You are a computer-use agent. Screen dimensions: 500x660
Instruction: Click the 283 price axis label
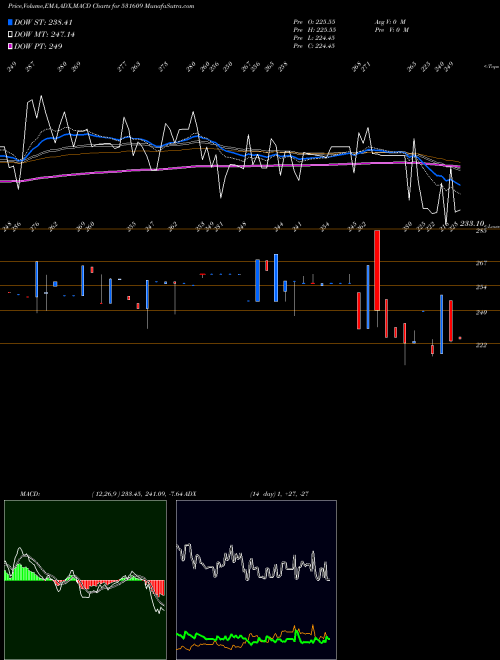point(481,231)
